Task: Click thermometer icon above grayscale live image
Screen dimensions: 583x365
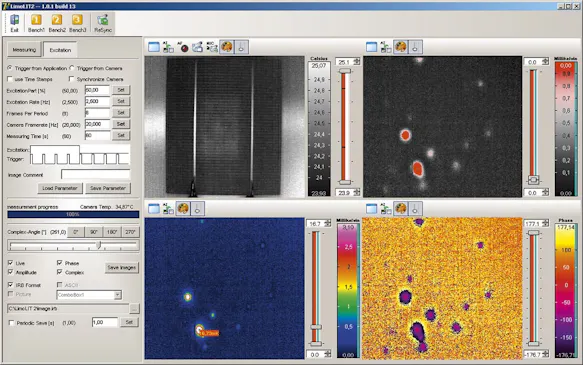Action: [x=241, y=47]
